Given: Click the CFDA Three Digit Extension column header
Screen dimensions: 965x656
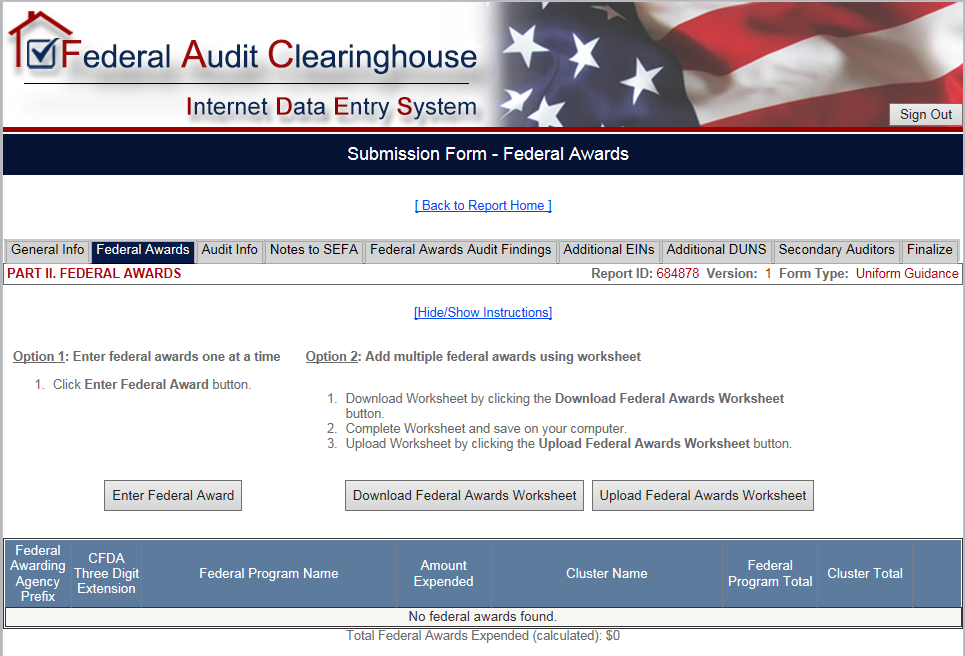Looking at the screenshot, I should 106,574.
